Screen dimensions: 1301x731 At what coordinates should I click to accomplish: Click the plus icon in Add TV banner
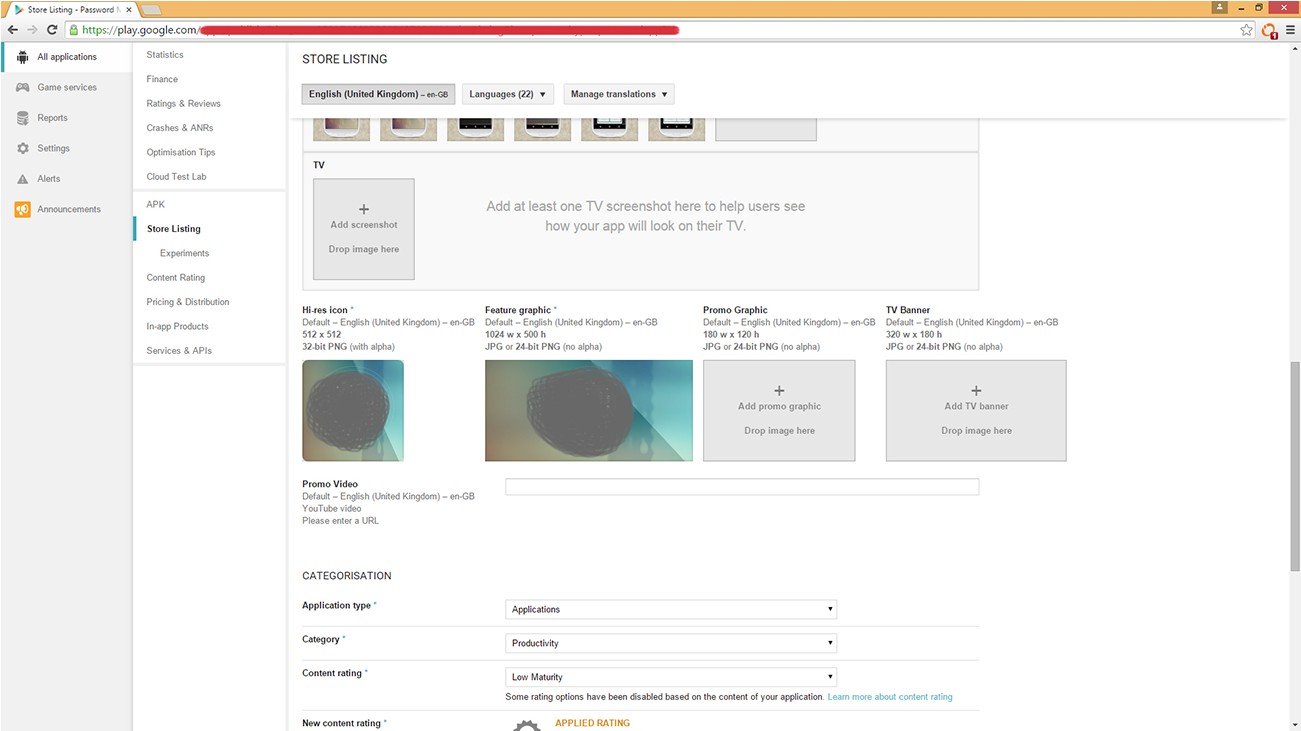pyautogui.click(x=976, y=391)
